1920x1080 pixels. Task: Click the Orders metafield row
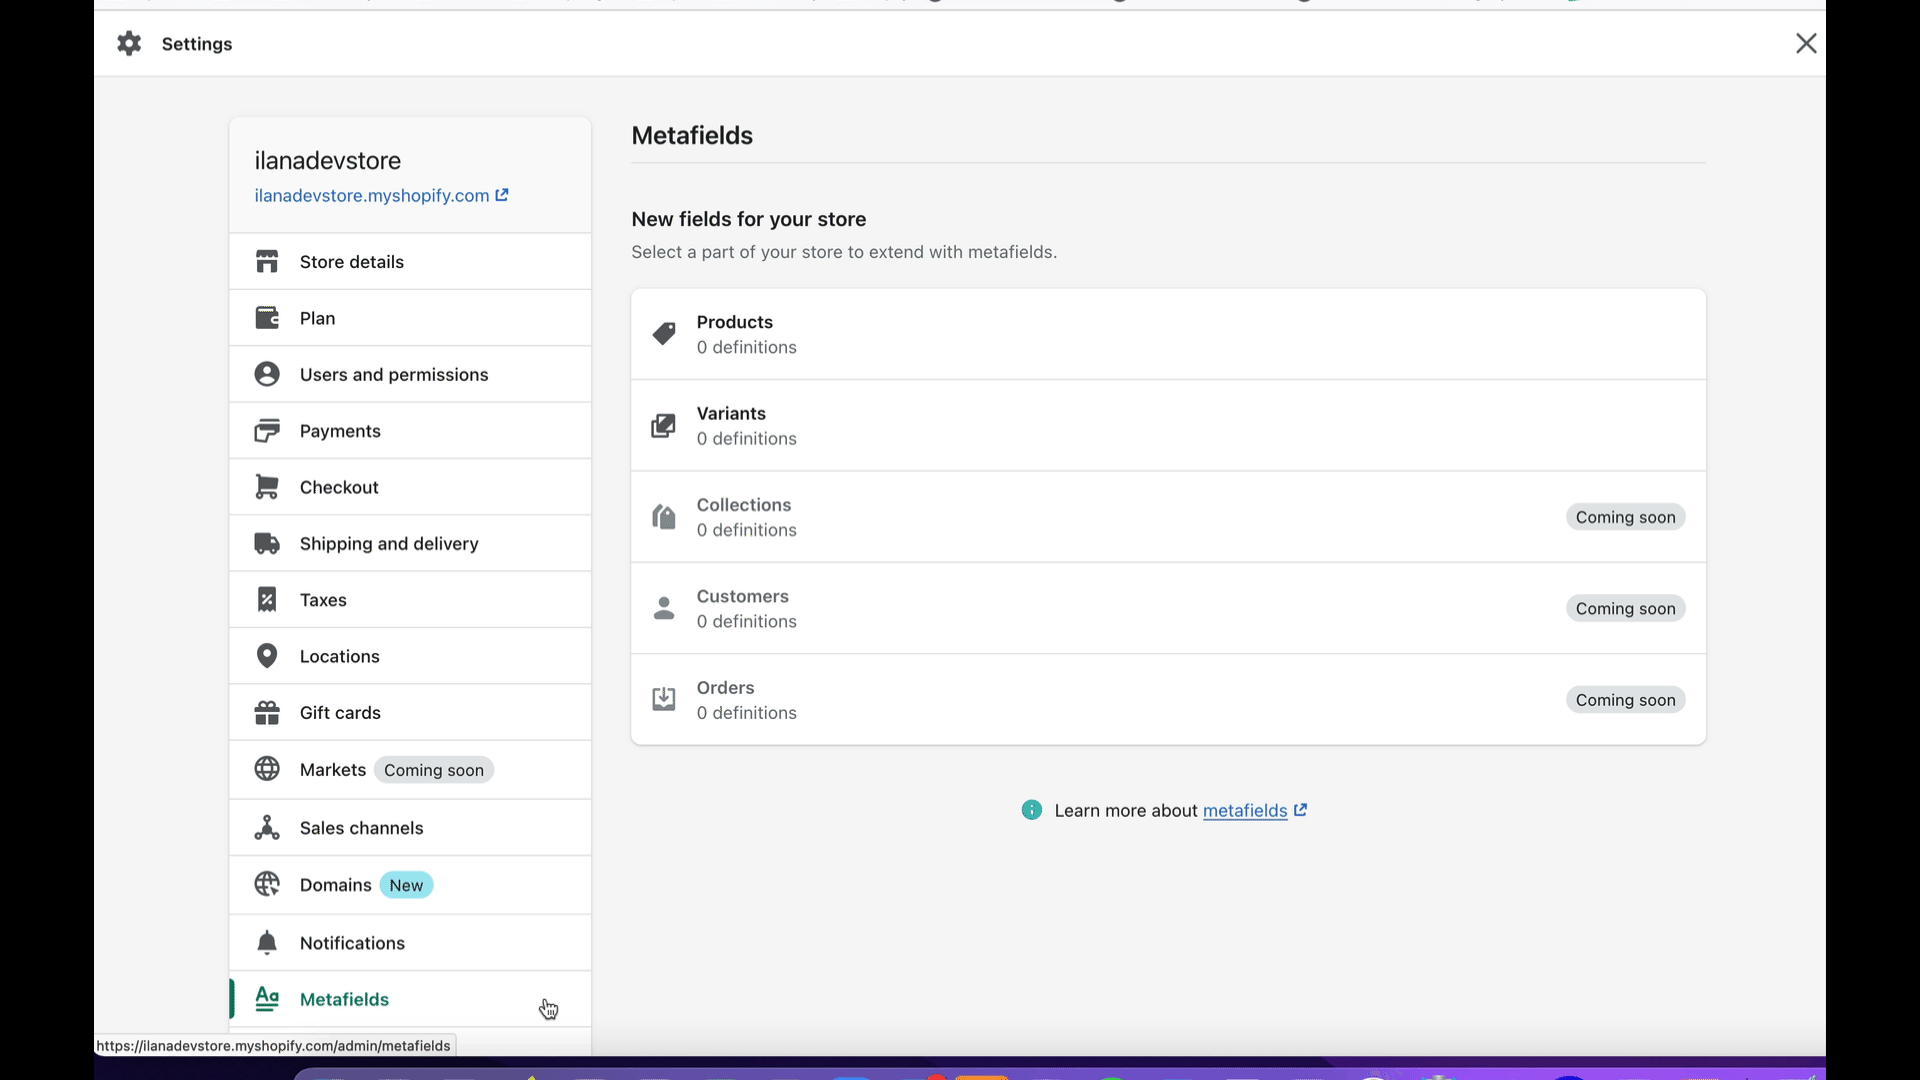(x=1168, y=699)
